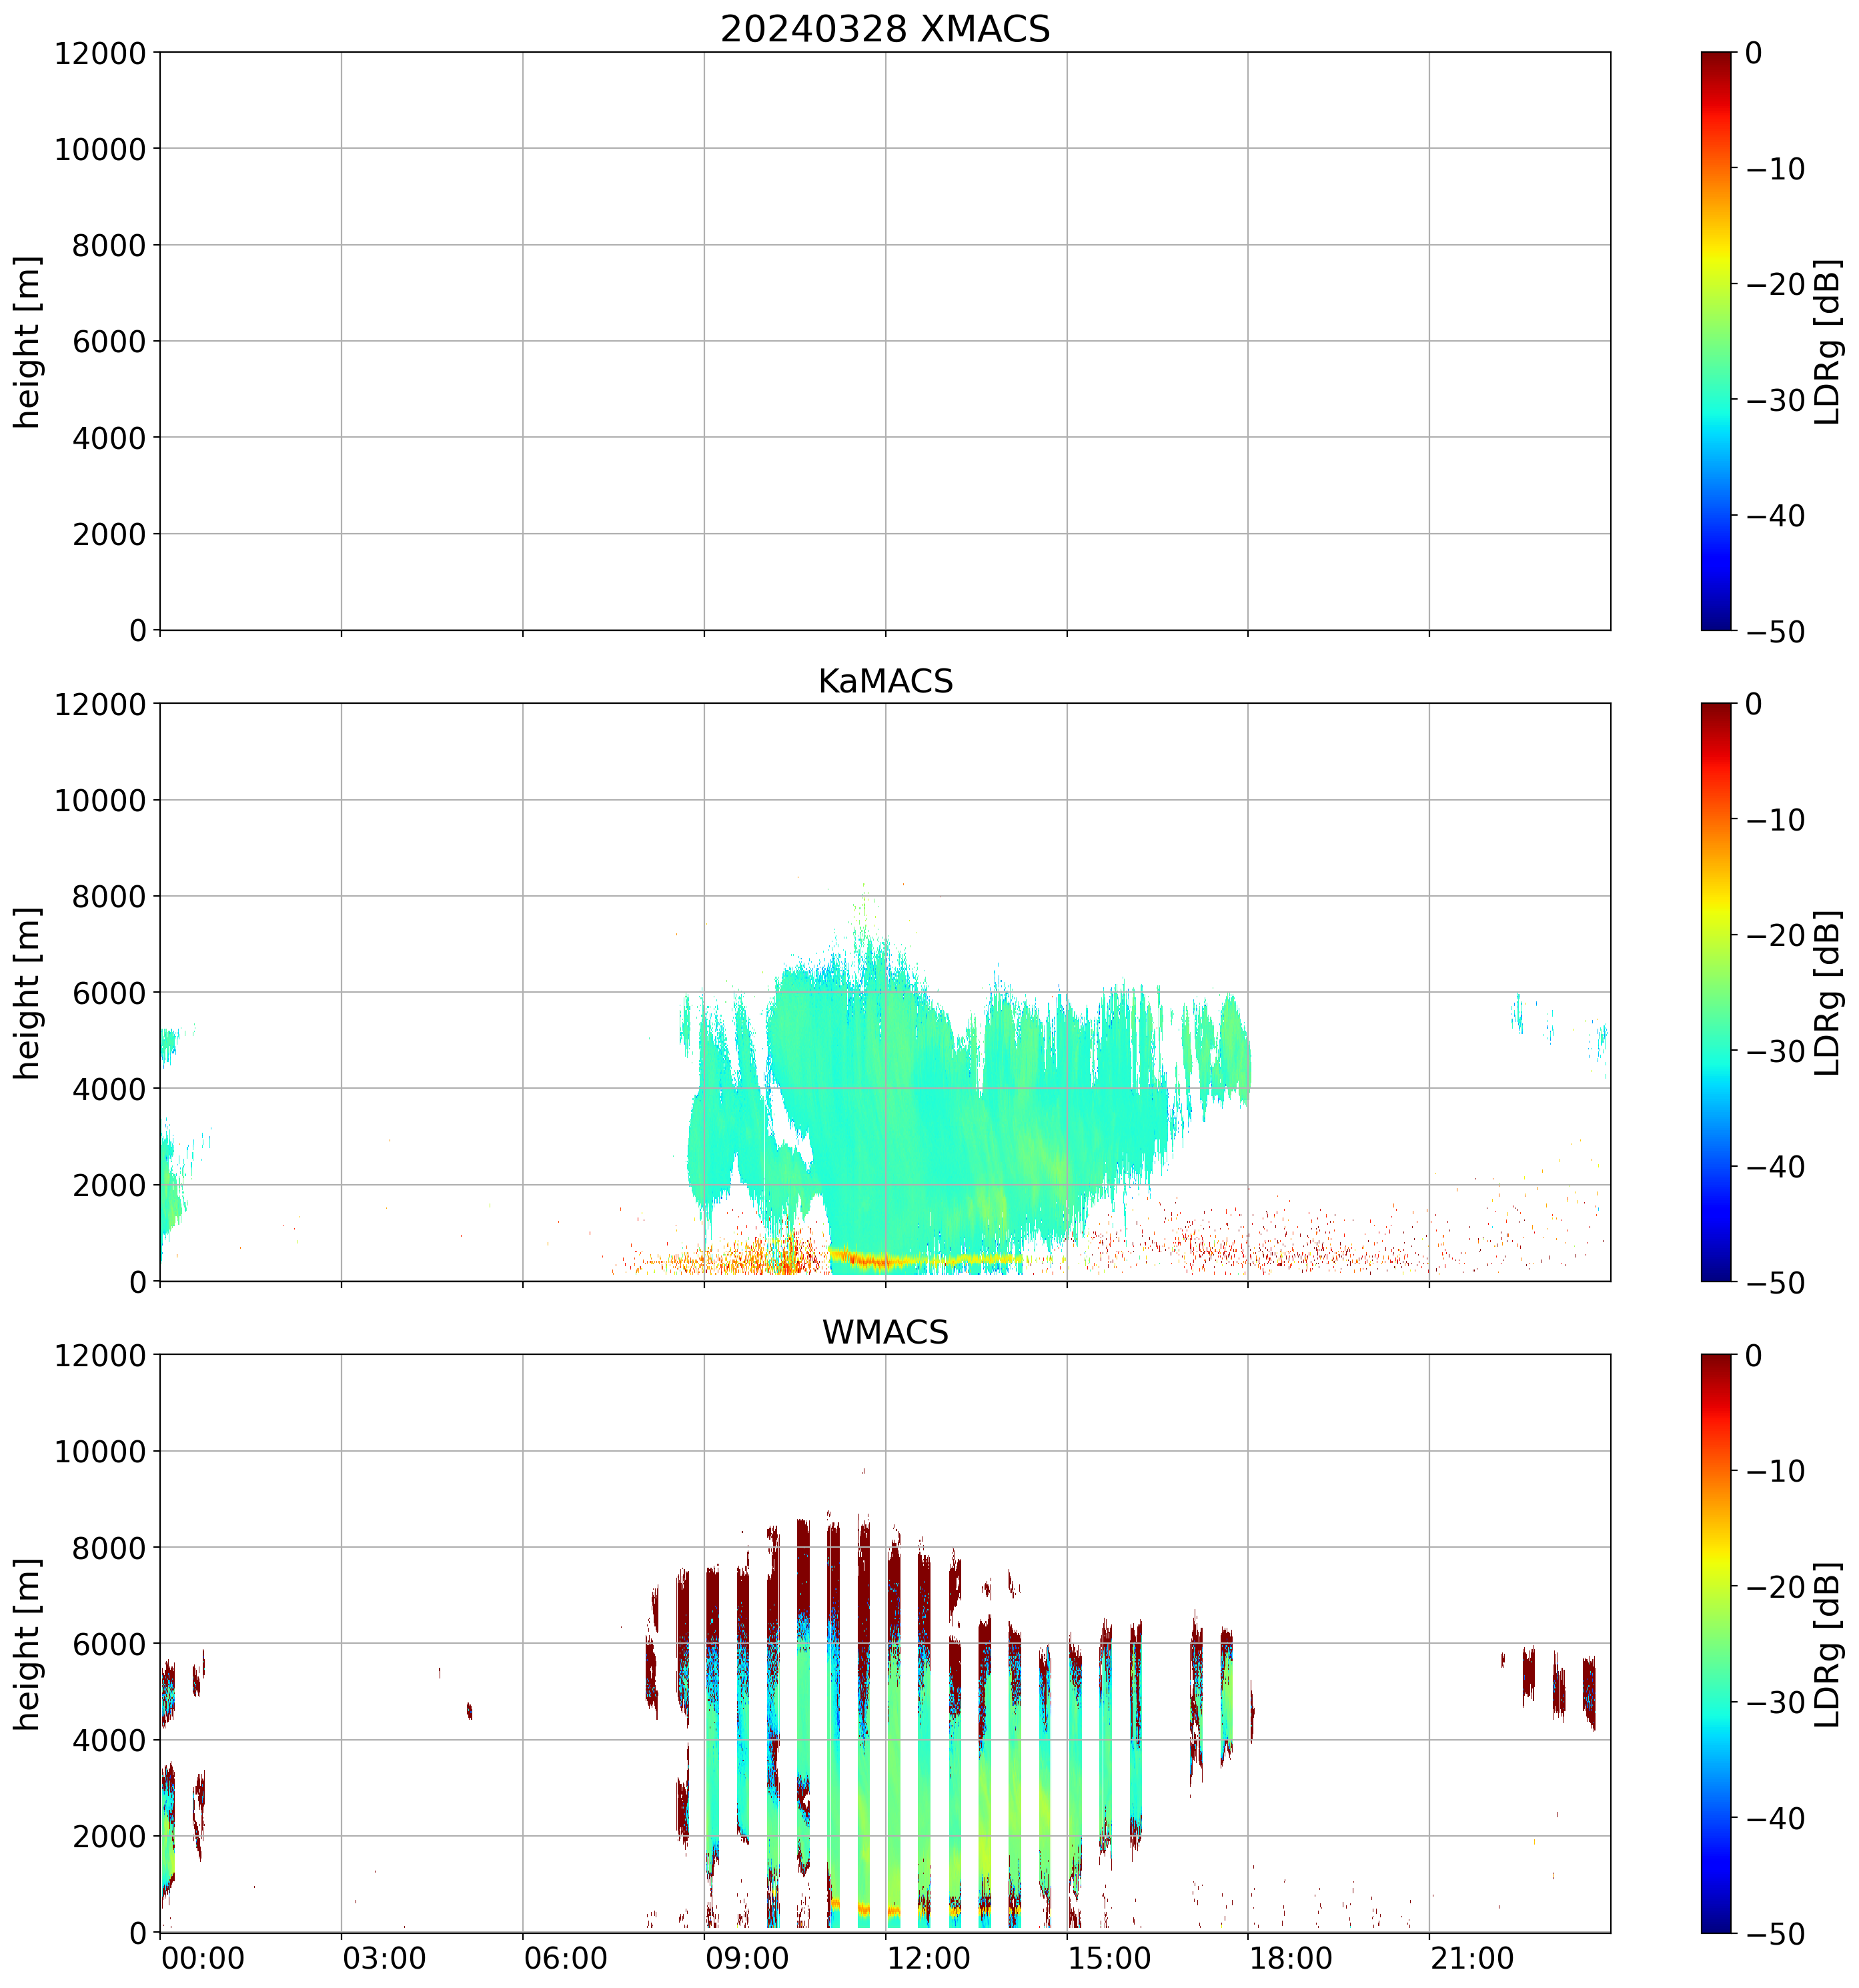Click the KaMACS panel's color bar
This screenshot has height=1988, width=1859.
(1716, 992)
